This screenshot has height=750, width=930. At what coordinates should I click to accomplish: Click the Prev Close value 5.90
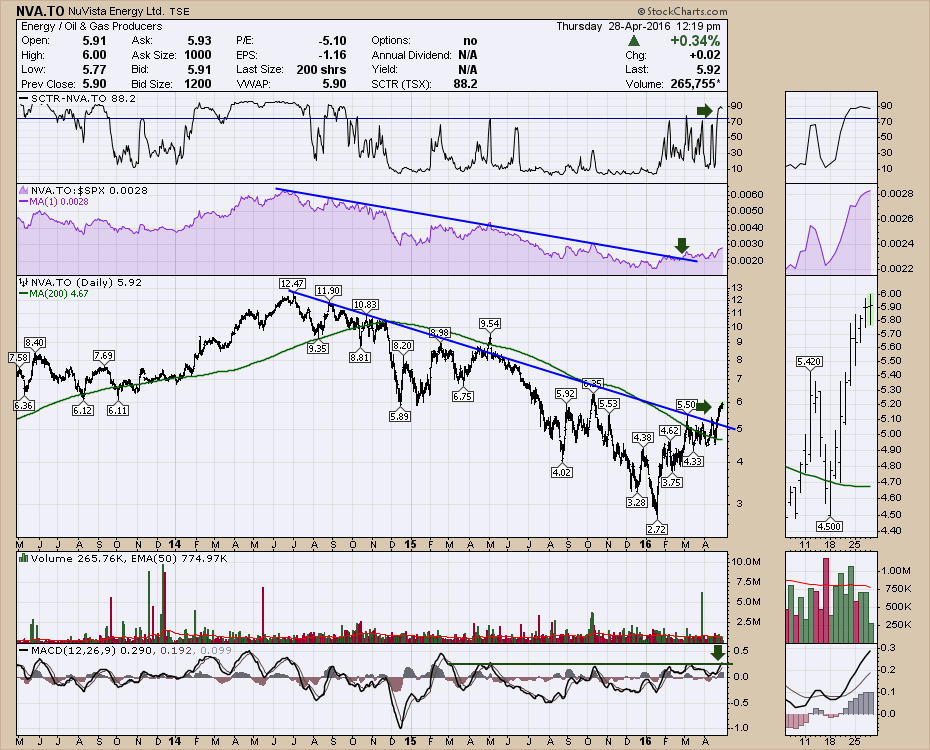click(x=94, y=84)
